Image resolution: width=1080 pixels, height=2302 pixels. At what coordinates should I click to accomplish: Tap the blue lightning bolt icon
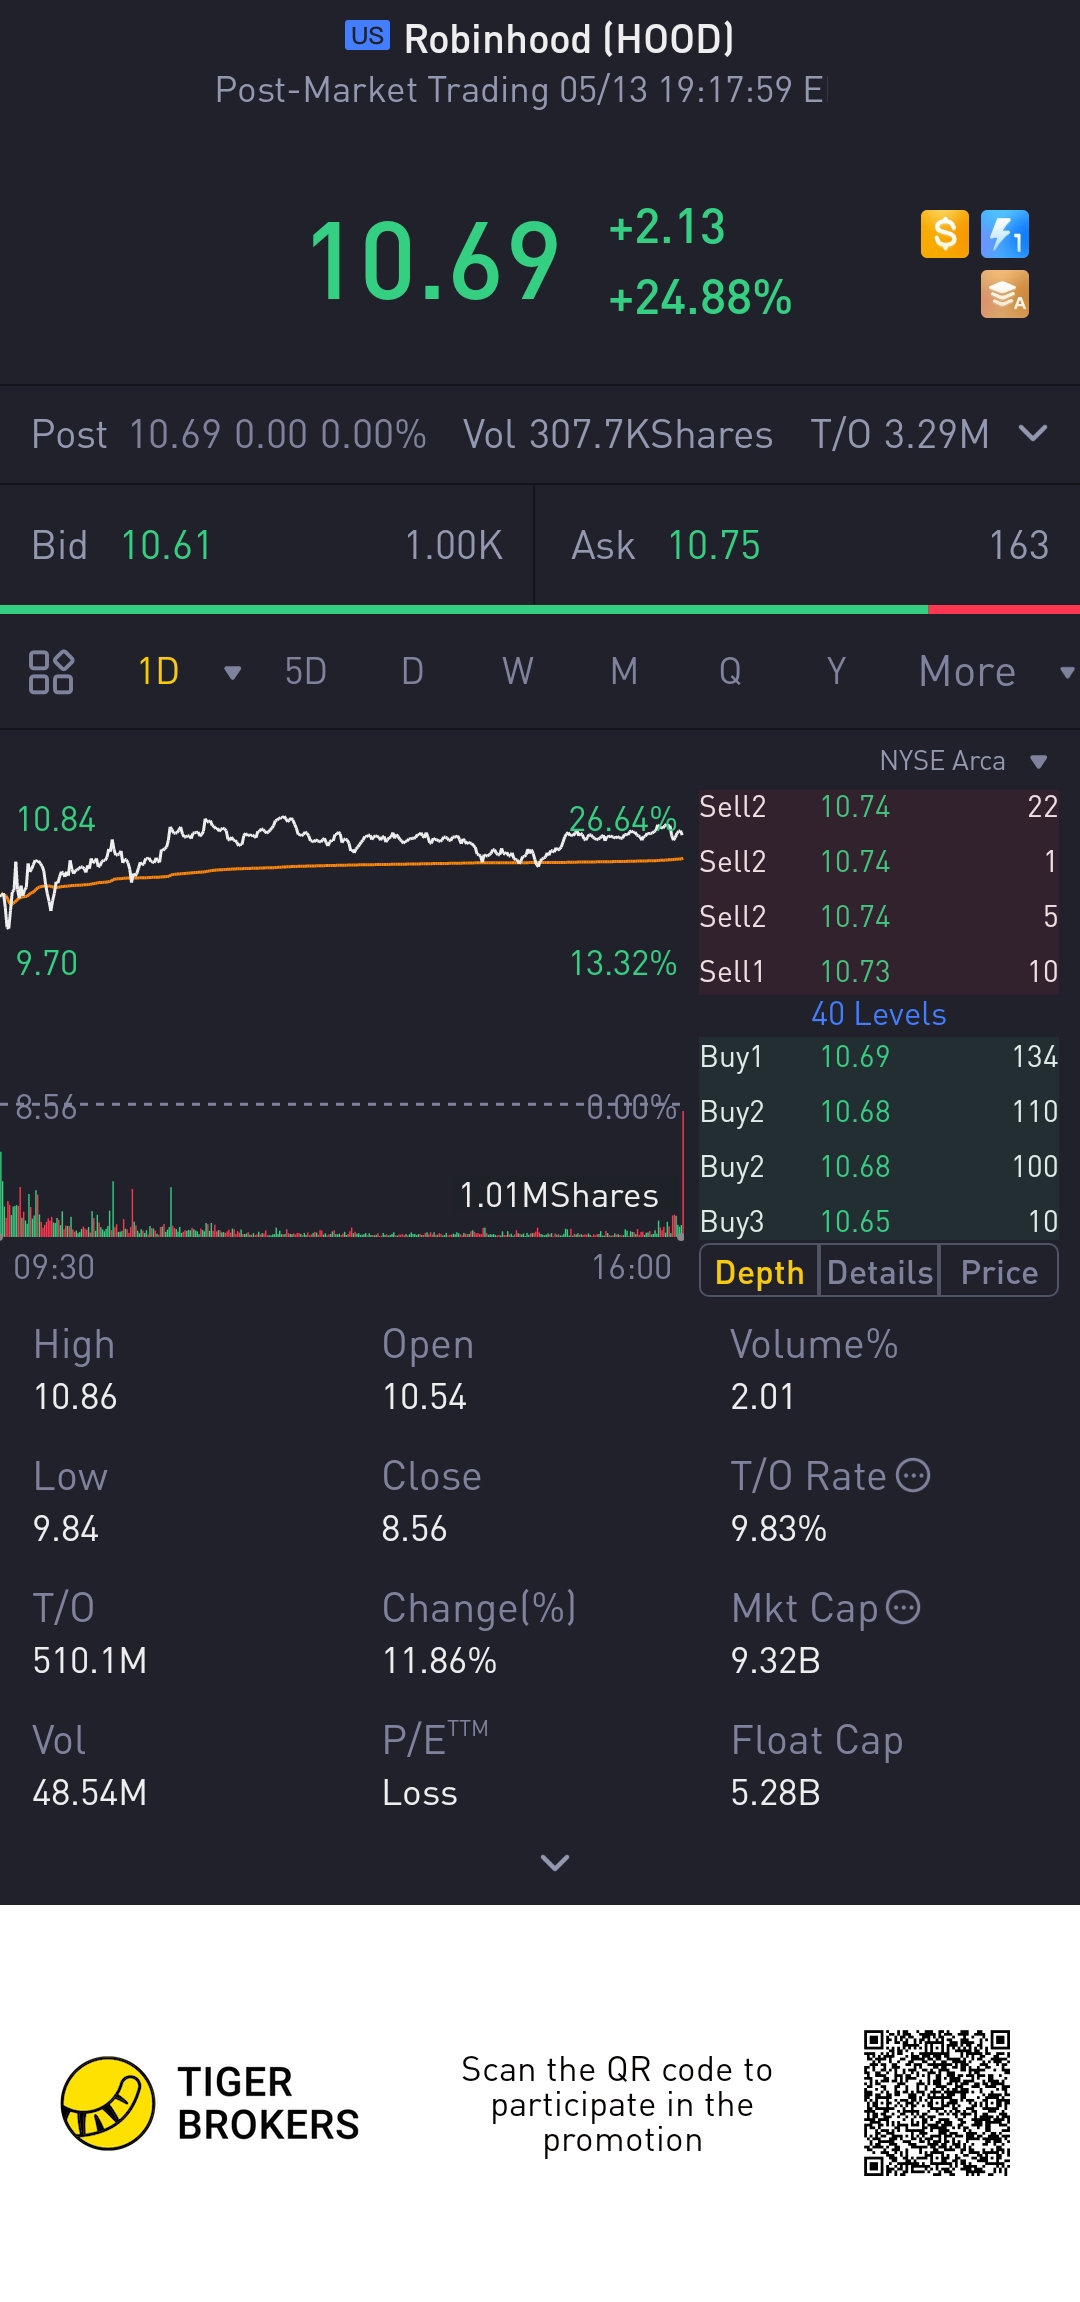tap(1005, 234)
